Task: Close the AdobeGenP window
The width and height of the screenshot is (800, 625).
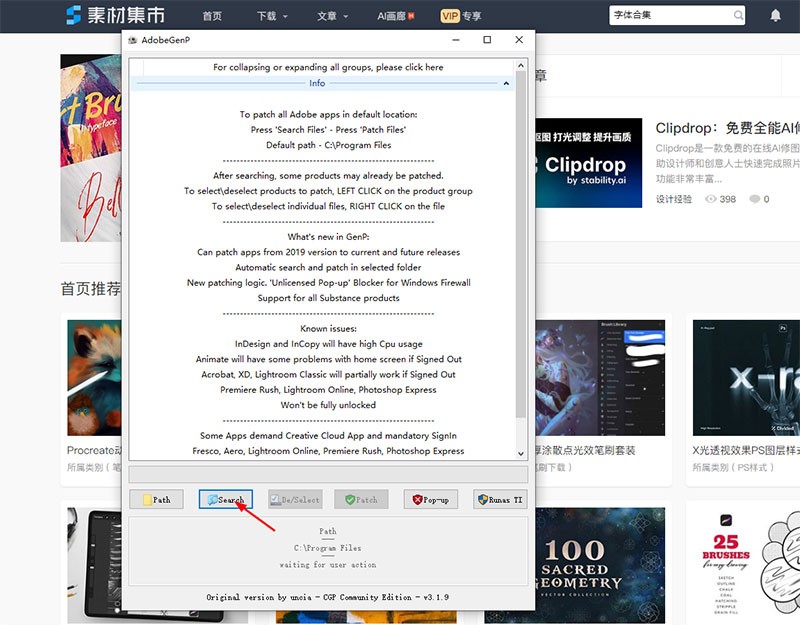Action: (x=519, y=40)
